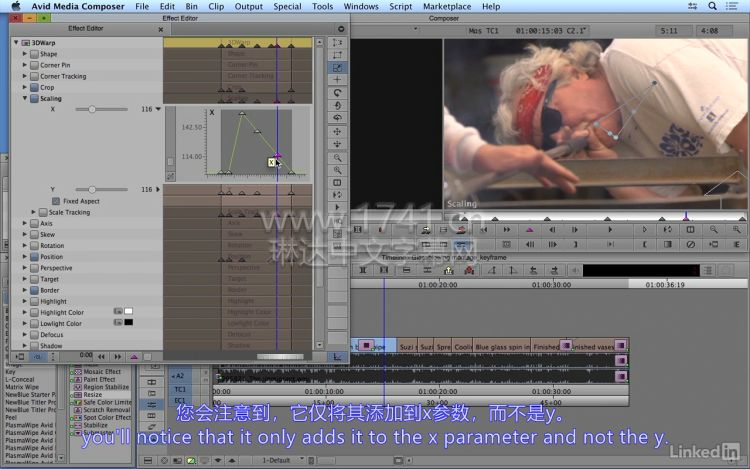Click the play preview arrow in Effect Editor toolbar

pyautogui.click(x=337, y=207)
